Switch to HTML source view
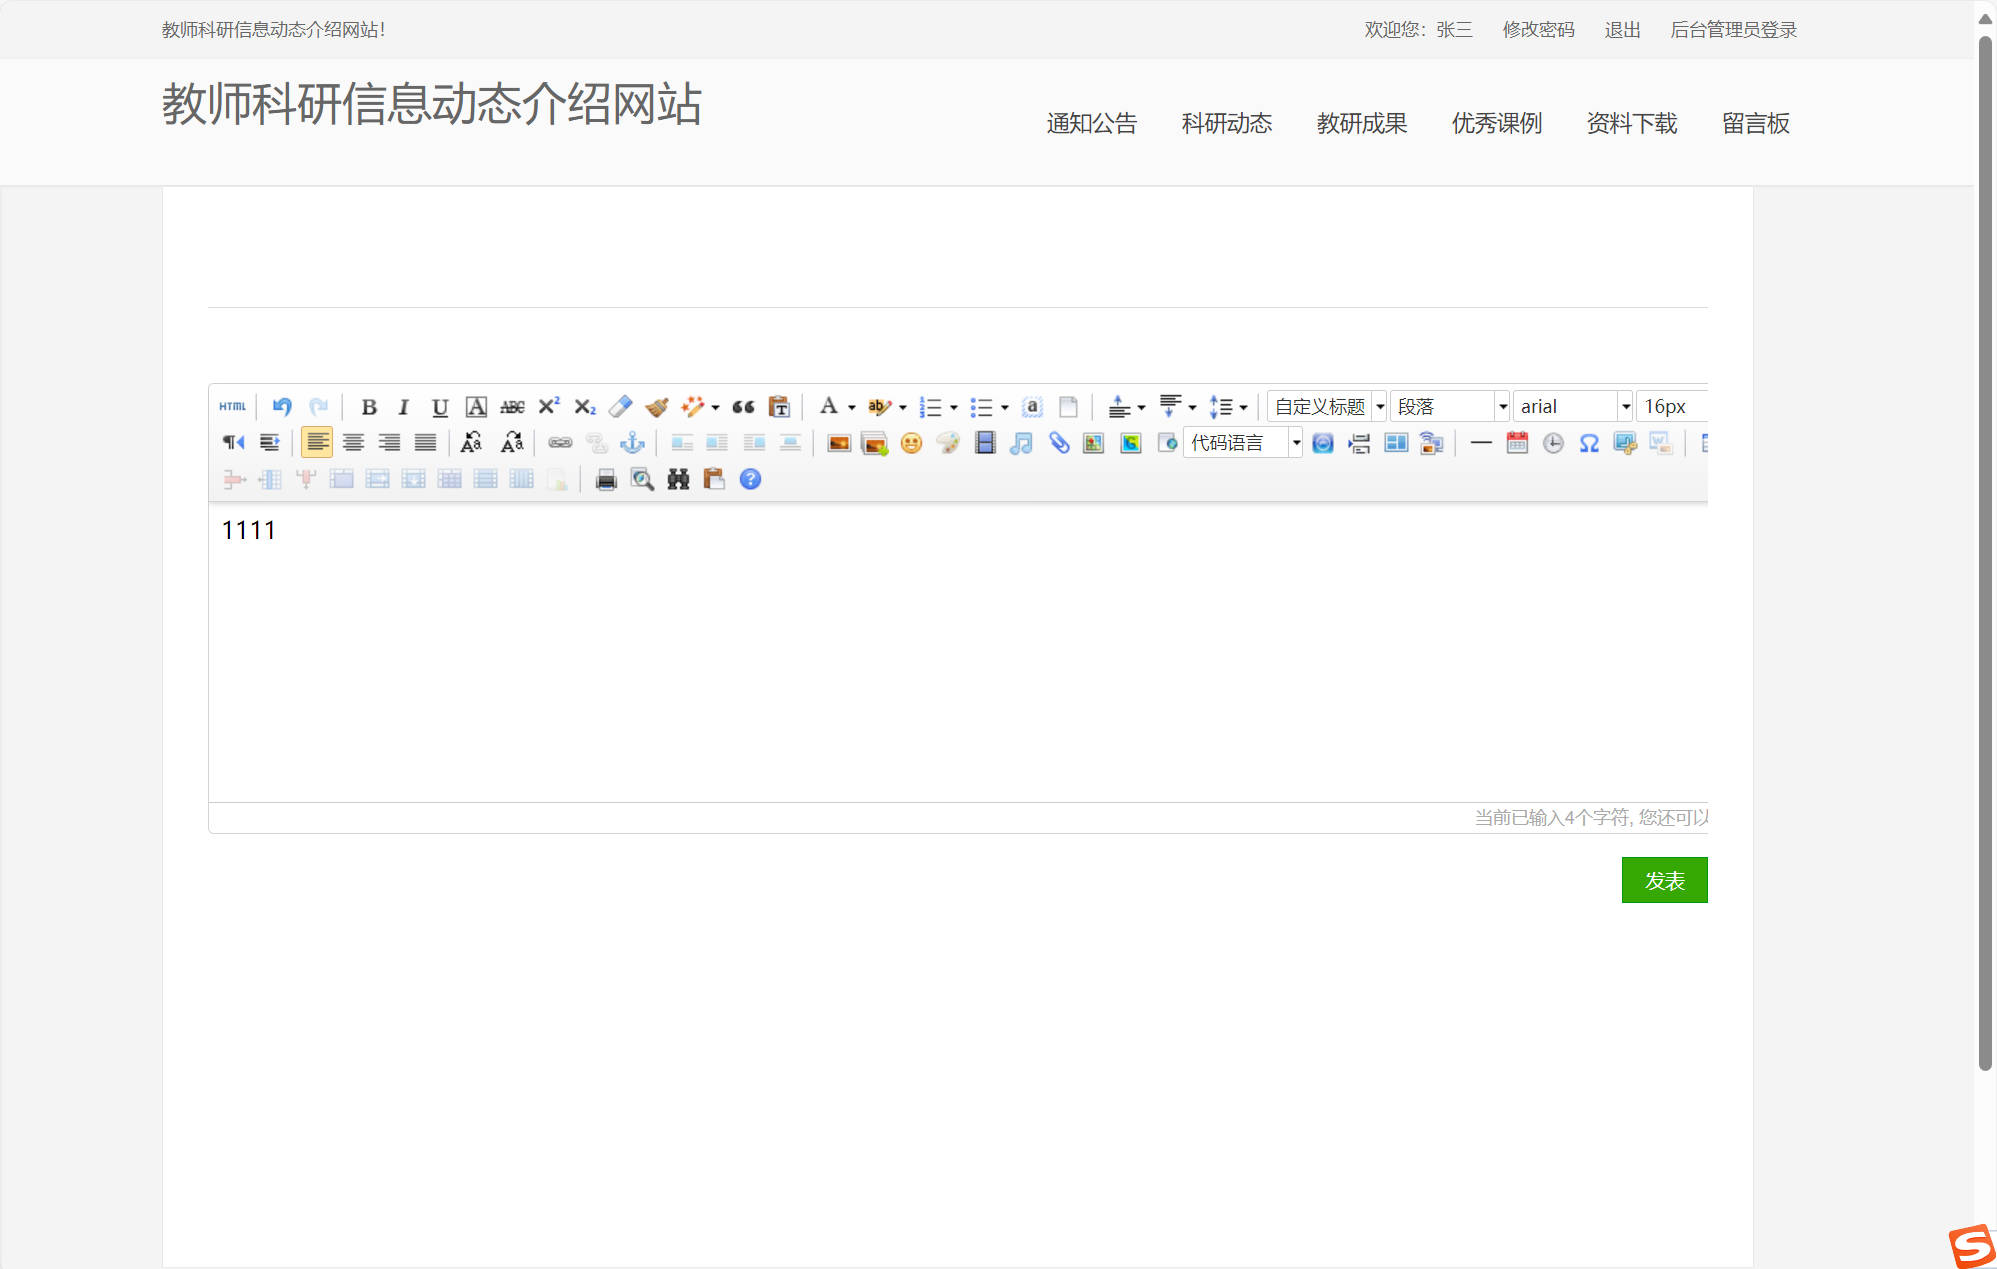Screen dimensions: 1997x1269 point(231,406)
